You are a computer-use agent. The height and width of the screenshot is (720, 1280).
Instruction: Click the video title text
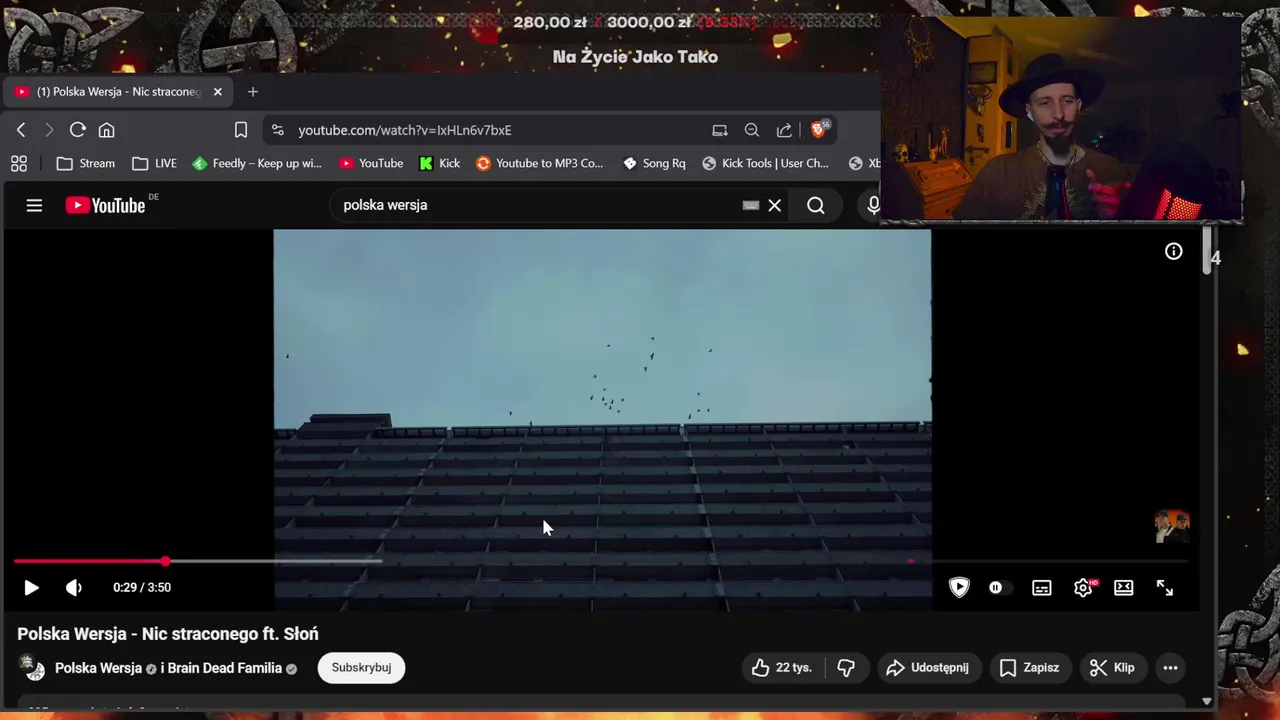[x=168, y=634]
